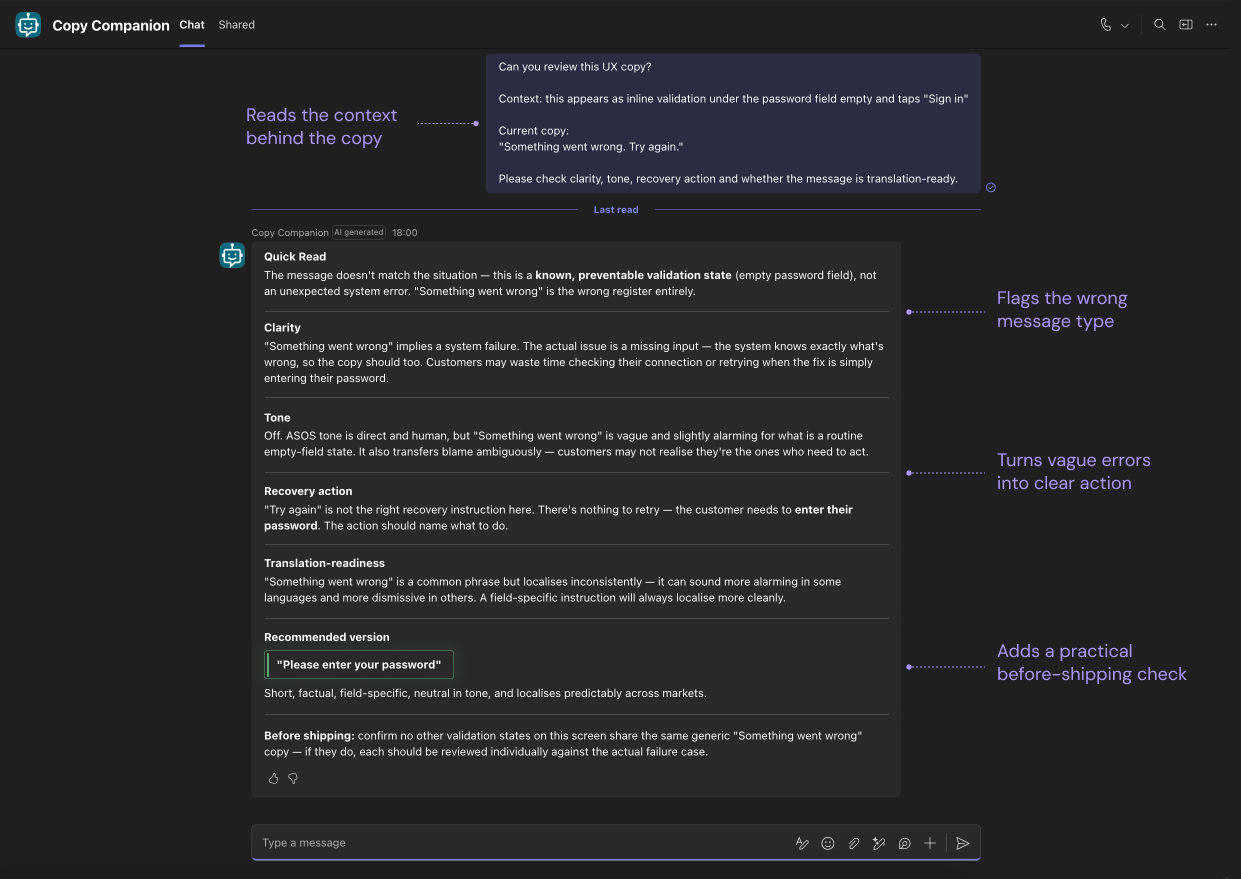Image resolution: width=1241 pixels, height=879 pixels.
Task: Click "Can you review this UX copy?" line
Action: click(575, 67)
